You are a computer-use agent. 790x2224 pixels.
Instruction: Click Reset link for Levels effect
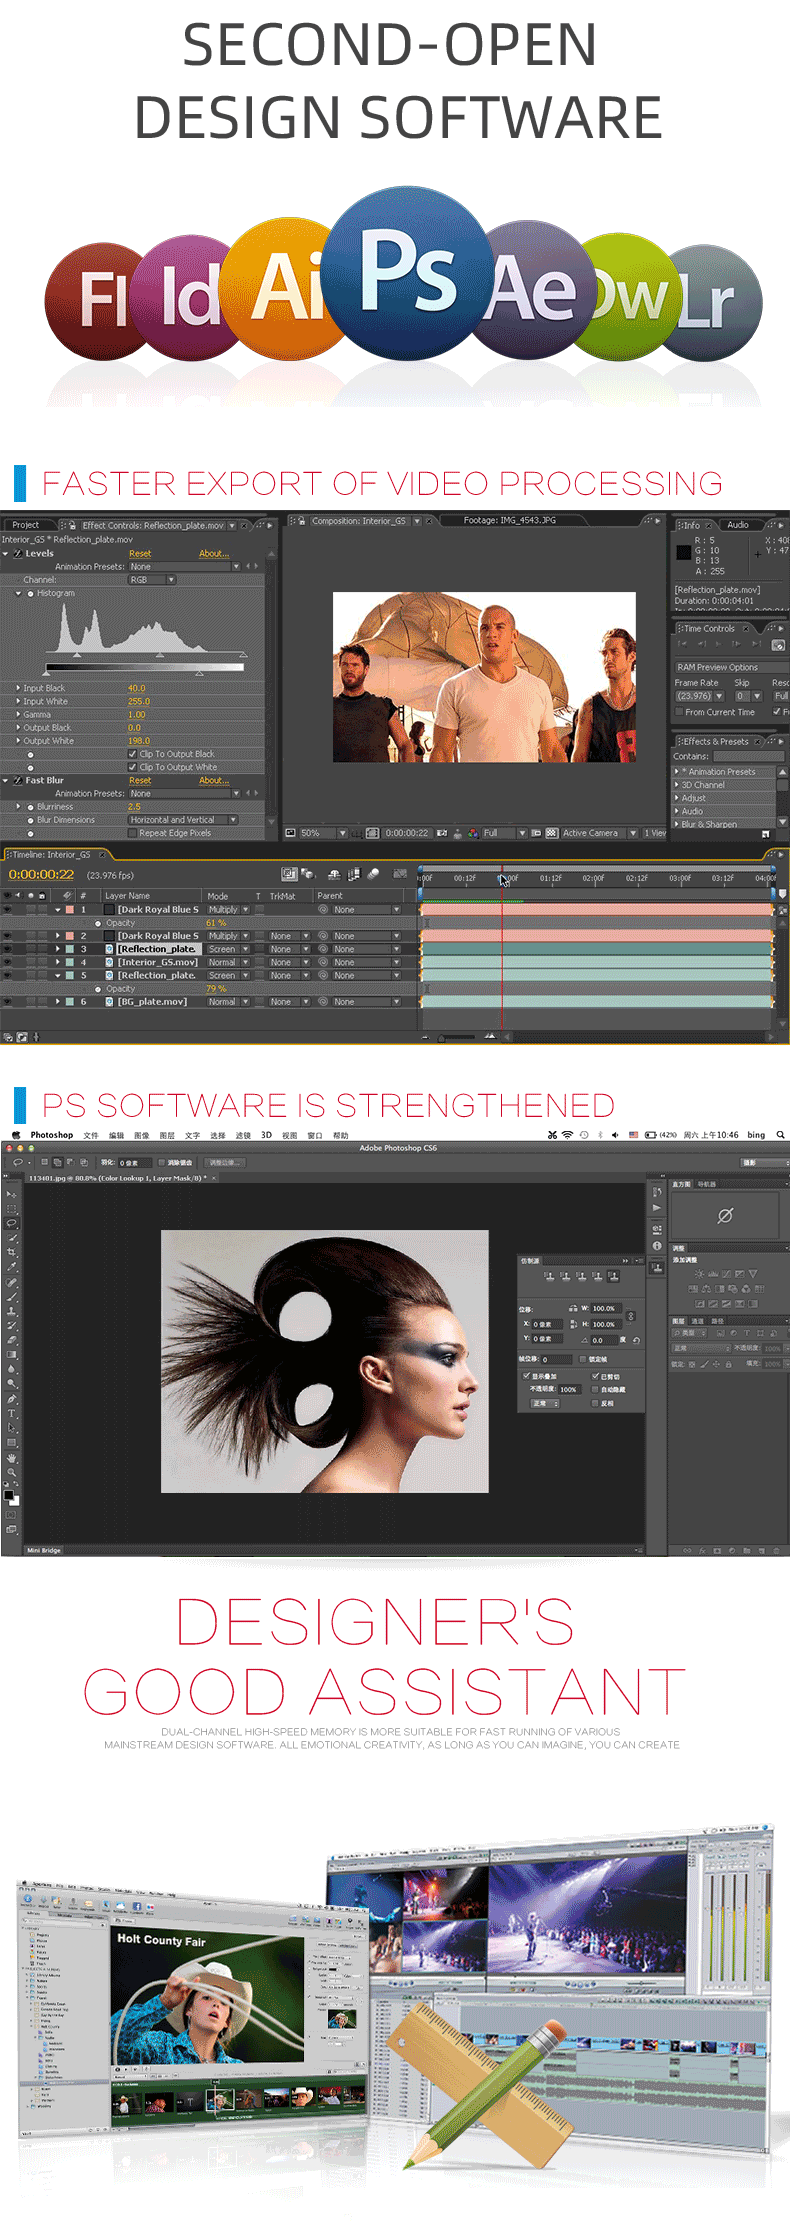point(140,553)
